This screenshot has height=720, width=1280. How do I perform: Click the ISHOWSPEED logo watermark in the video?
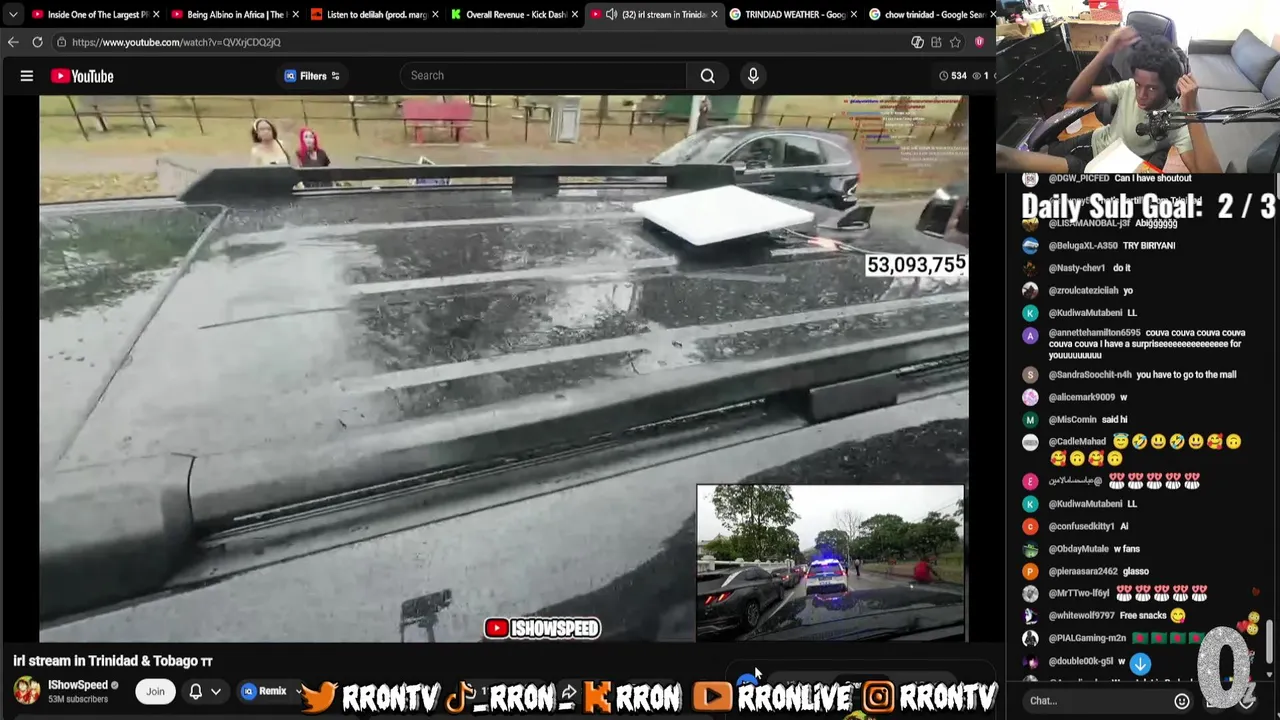tap(542, 628)
